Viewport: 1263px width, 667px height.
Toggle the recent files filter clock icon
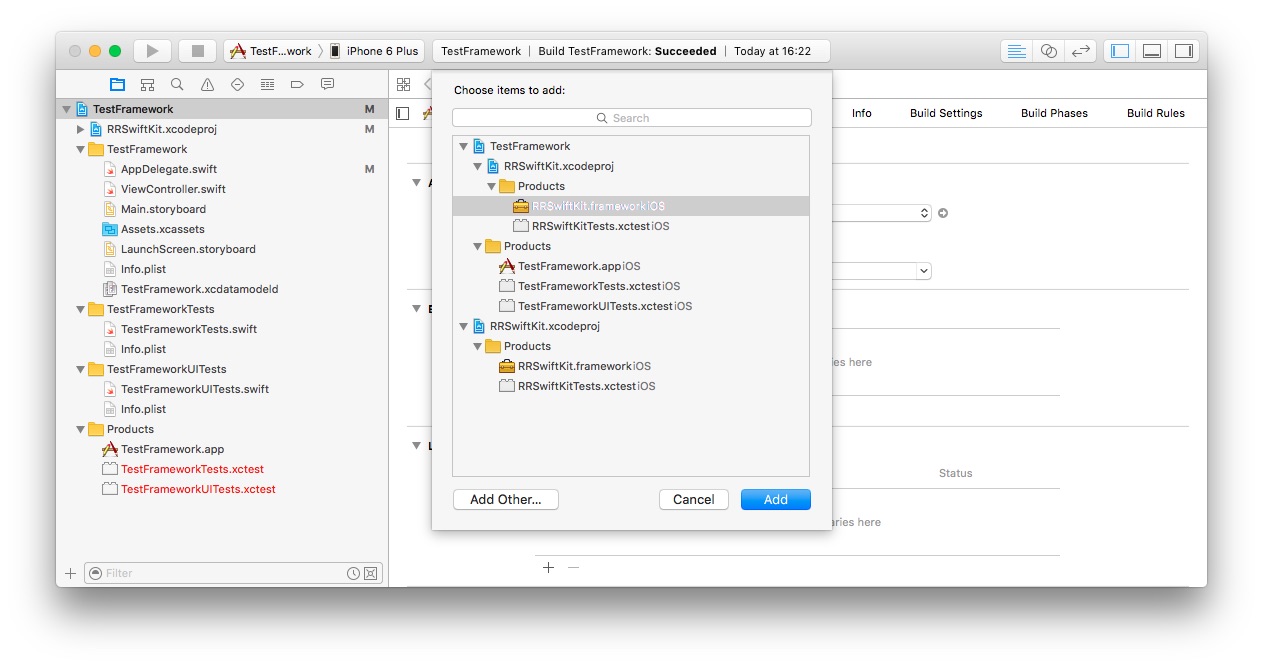(x=353, y=573)
